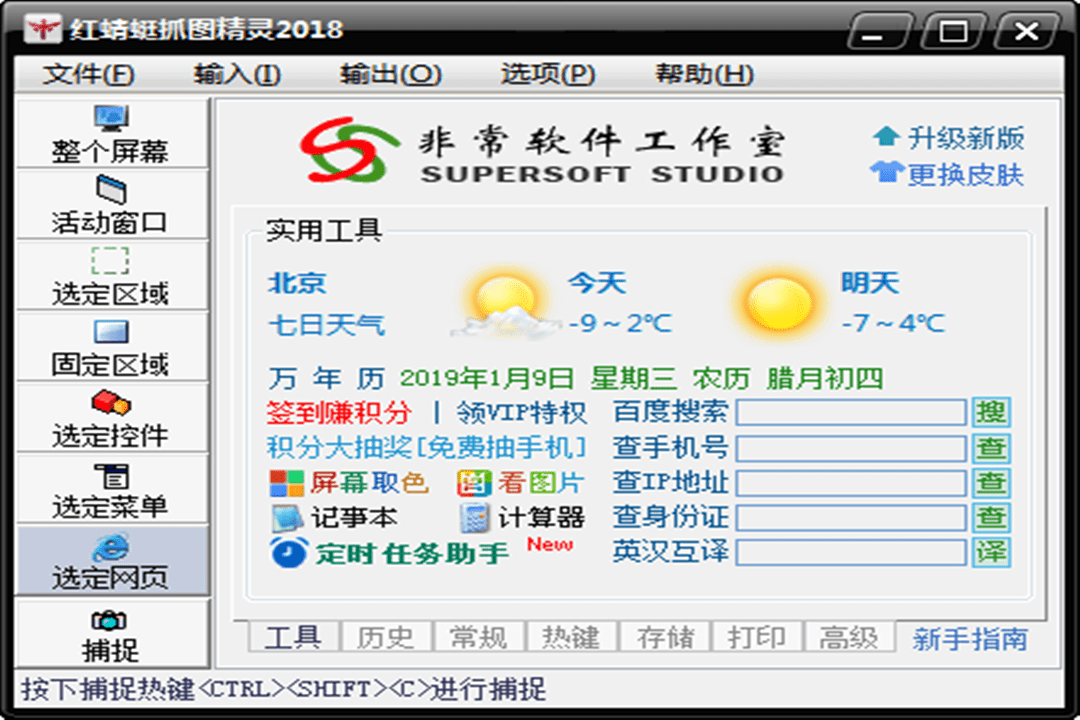
Task: Click tomorrow's temperature -7～4℃
Action: click(893, 323)
